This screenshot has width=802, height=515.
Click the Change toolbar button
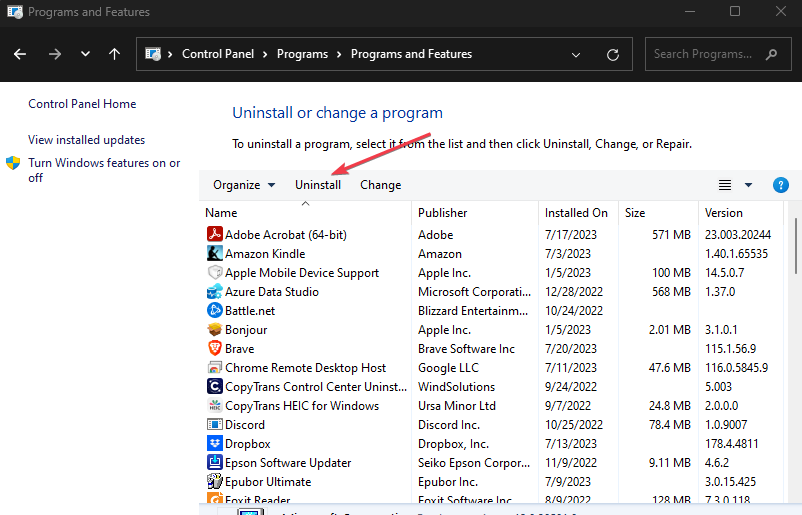381,185
